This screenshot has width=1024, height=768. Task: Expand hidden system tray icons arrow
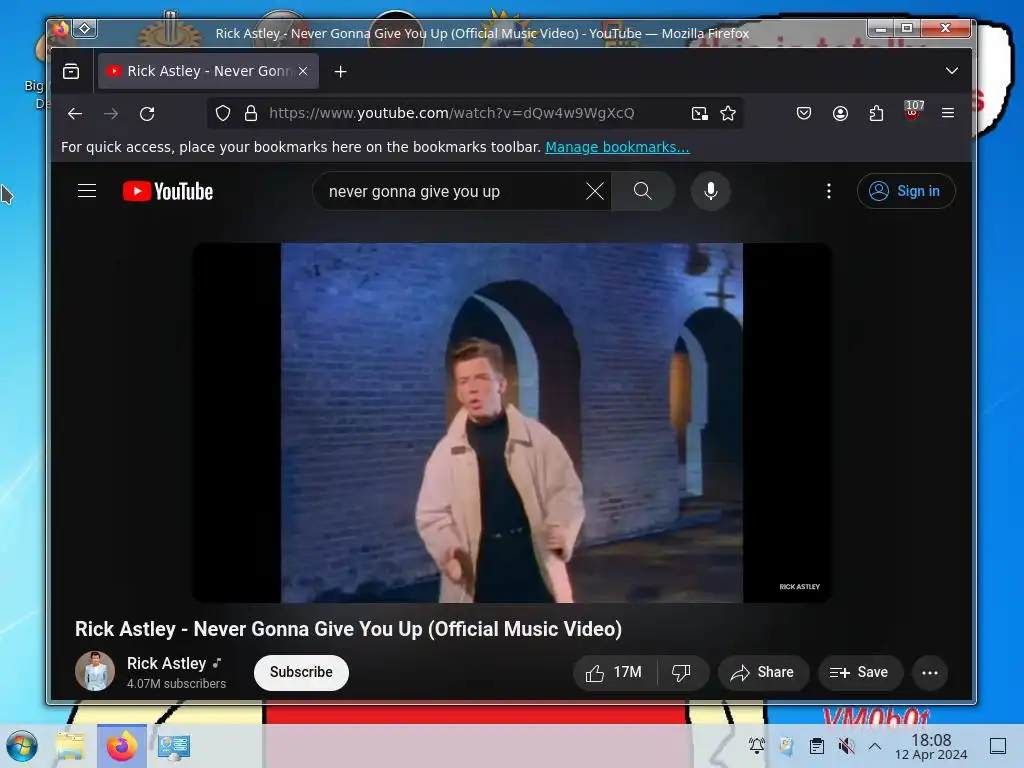pos(875,746)
